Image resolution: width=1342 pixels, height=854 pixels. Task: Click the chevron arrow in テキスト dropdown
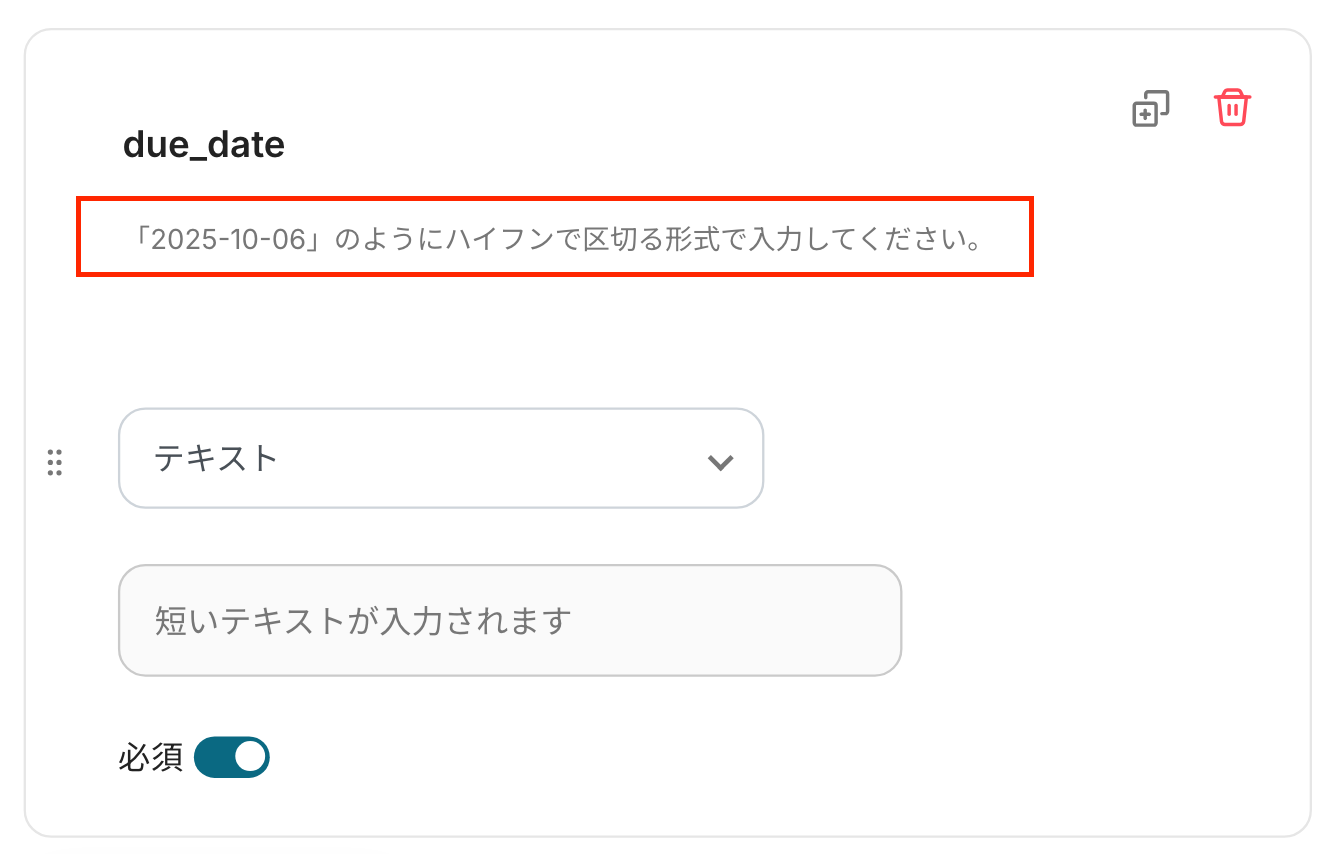point(720,461)
